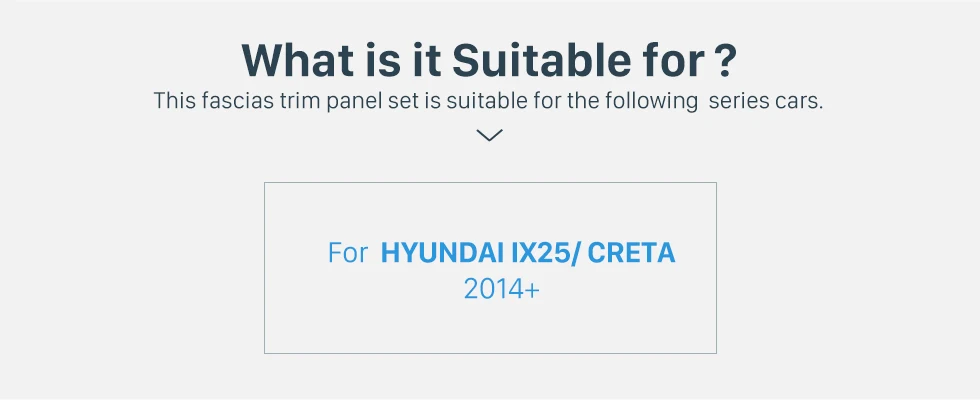Image resolution: width=980 pixels, height=402 pixels.
Task: Click the top border of the compatibility box
Action: [x=490, y=183]
